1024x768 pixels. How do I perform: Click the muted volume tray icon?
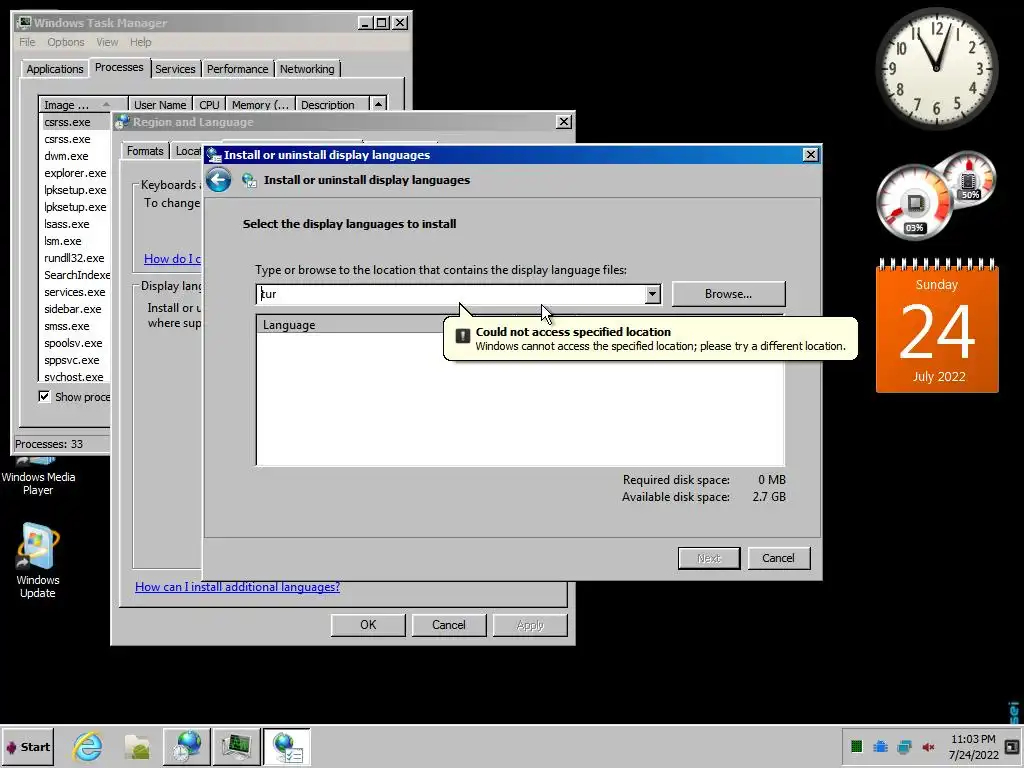[x=928, y=746]
